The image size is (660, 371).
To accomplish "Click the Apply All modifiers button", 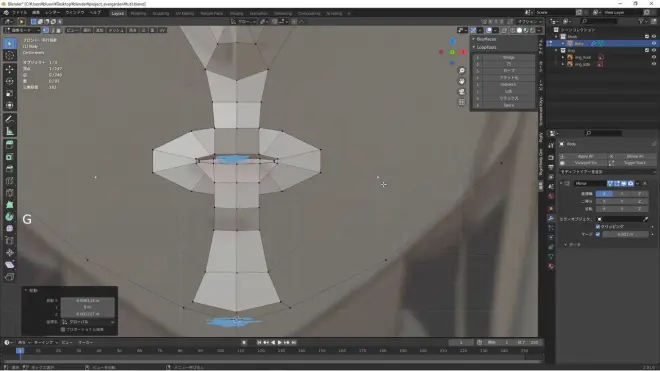I will tap(585, 156).
